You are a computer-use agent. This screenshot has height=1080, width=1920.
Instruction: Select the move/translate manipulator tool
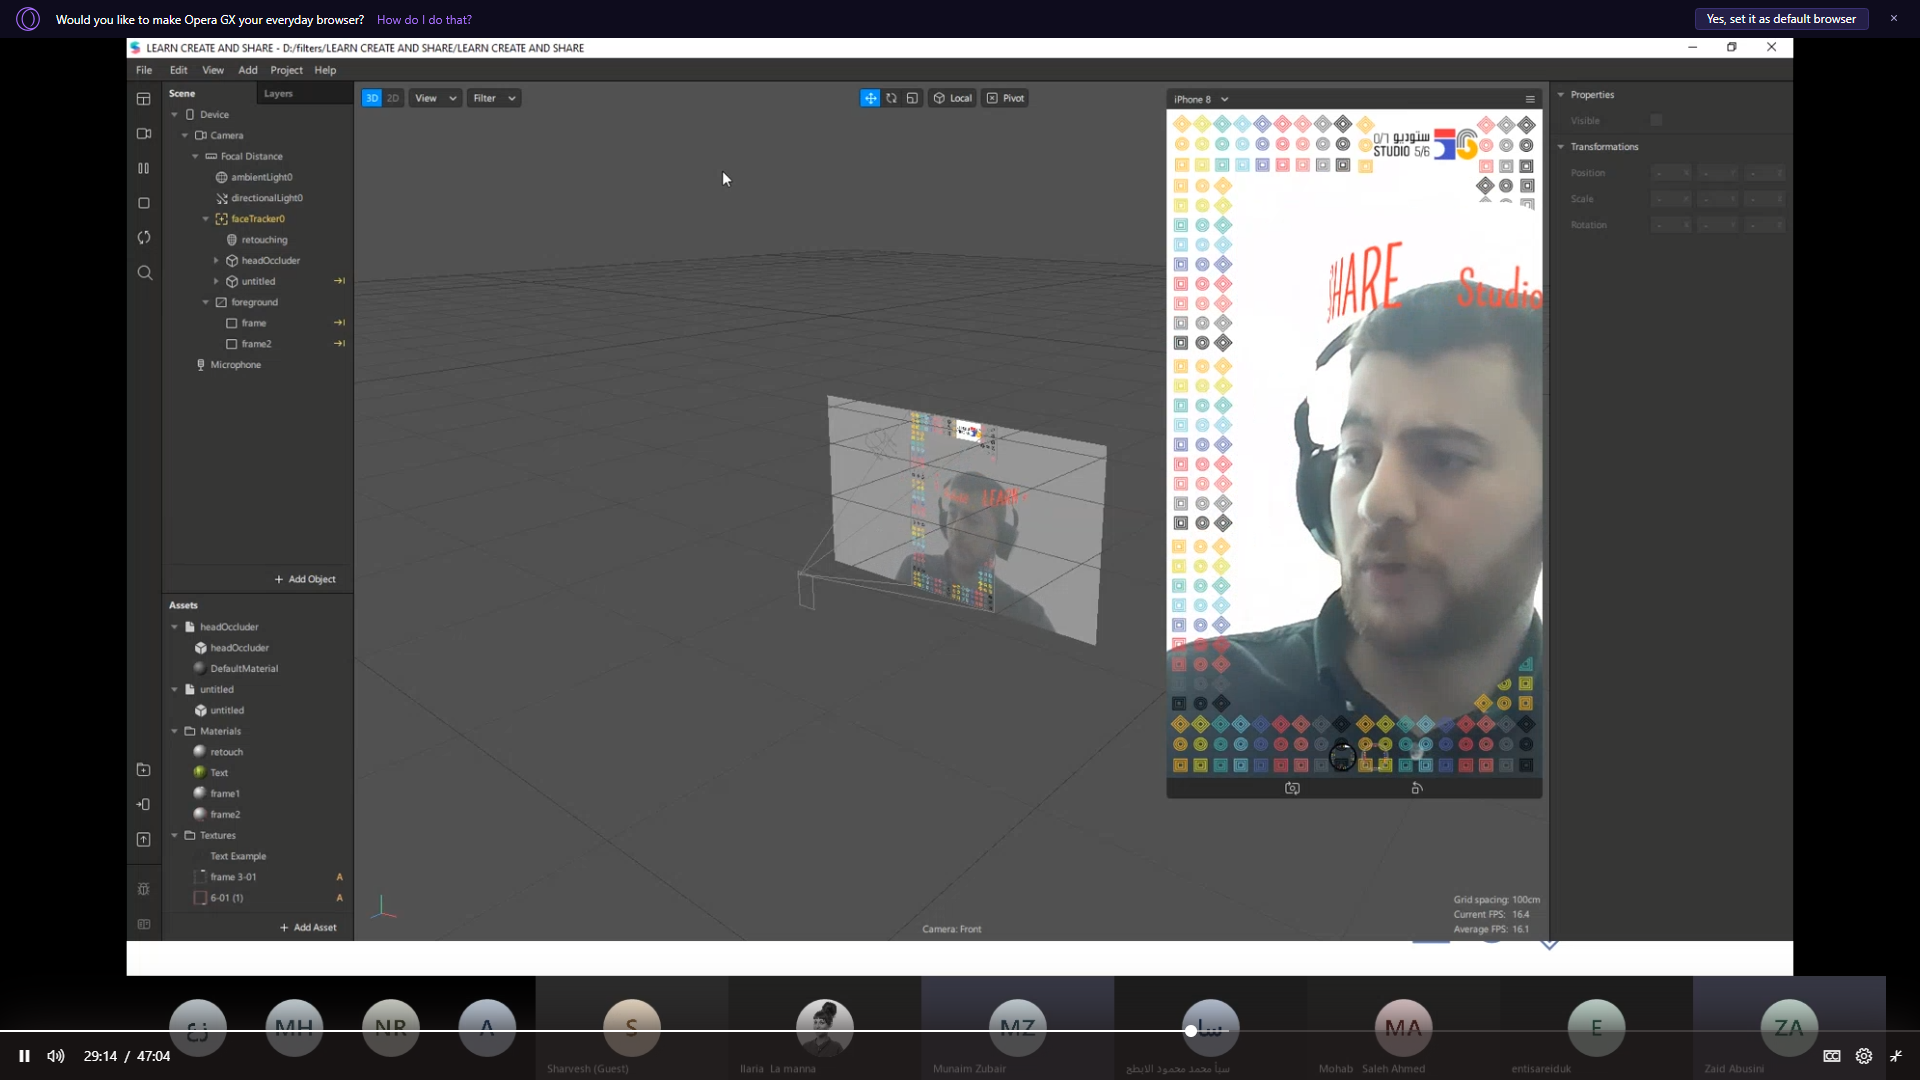870,98
